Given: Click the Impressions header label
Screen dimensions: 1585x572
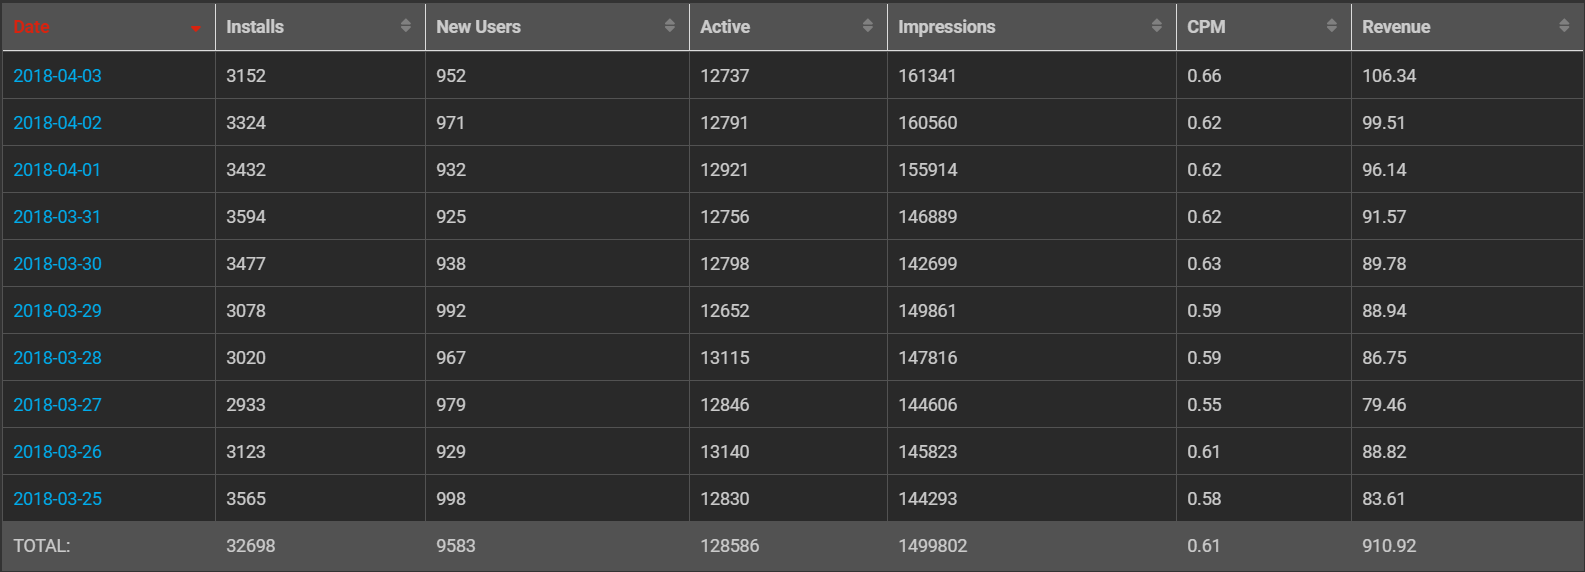Looking at the screenshot, I should (946, 27).
